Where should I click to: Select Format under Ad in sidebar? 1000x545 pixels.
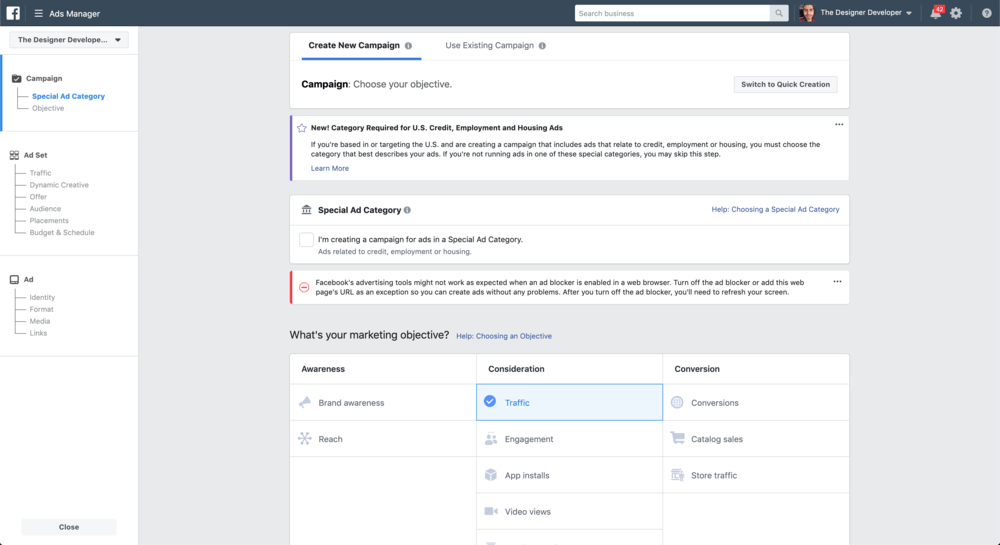pyautogui.click(x=41, y=309)
